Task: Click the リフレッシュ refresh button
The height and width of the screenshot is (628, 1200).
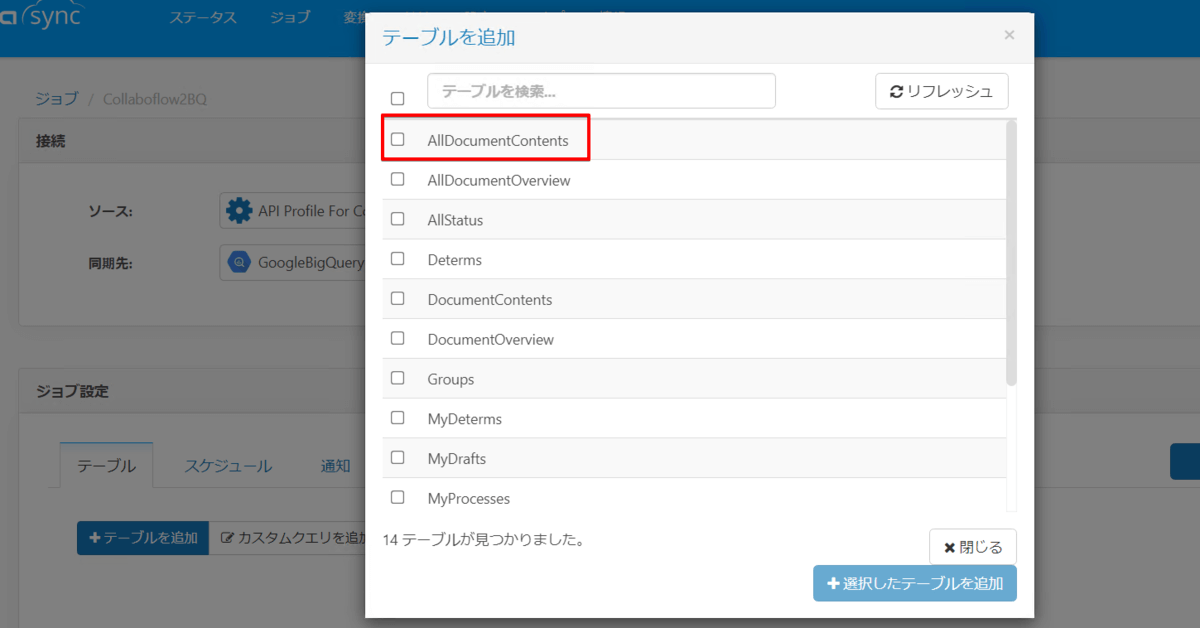Action: (x=941, y=91)
